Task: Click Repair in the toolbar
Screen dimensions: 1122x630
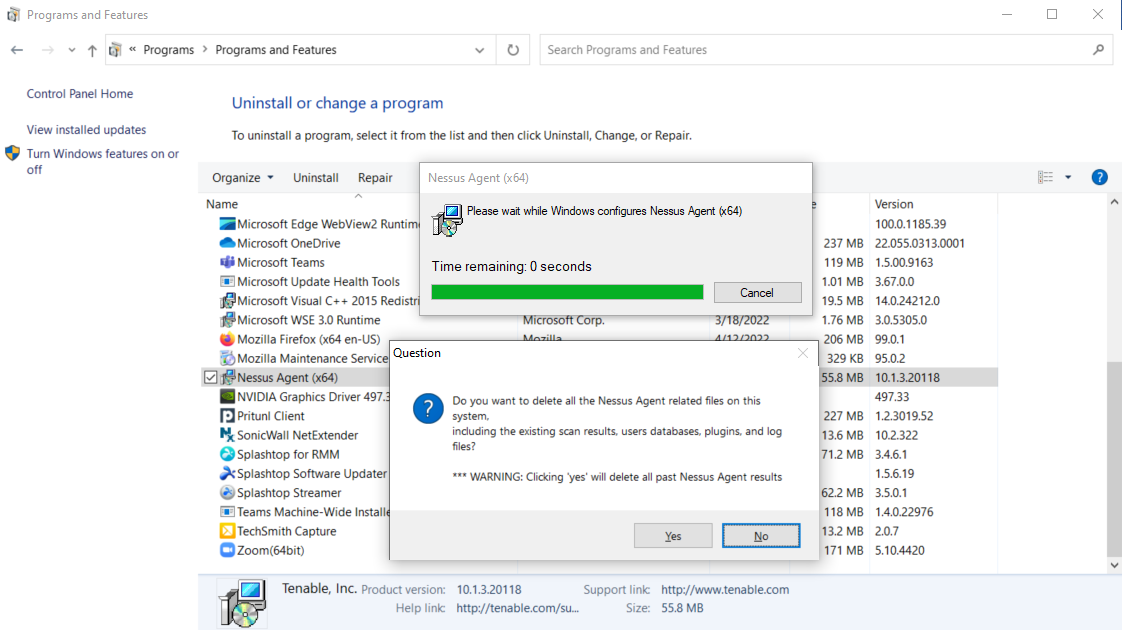Action: [375, 178]
